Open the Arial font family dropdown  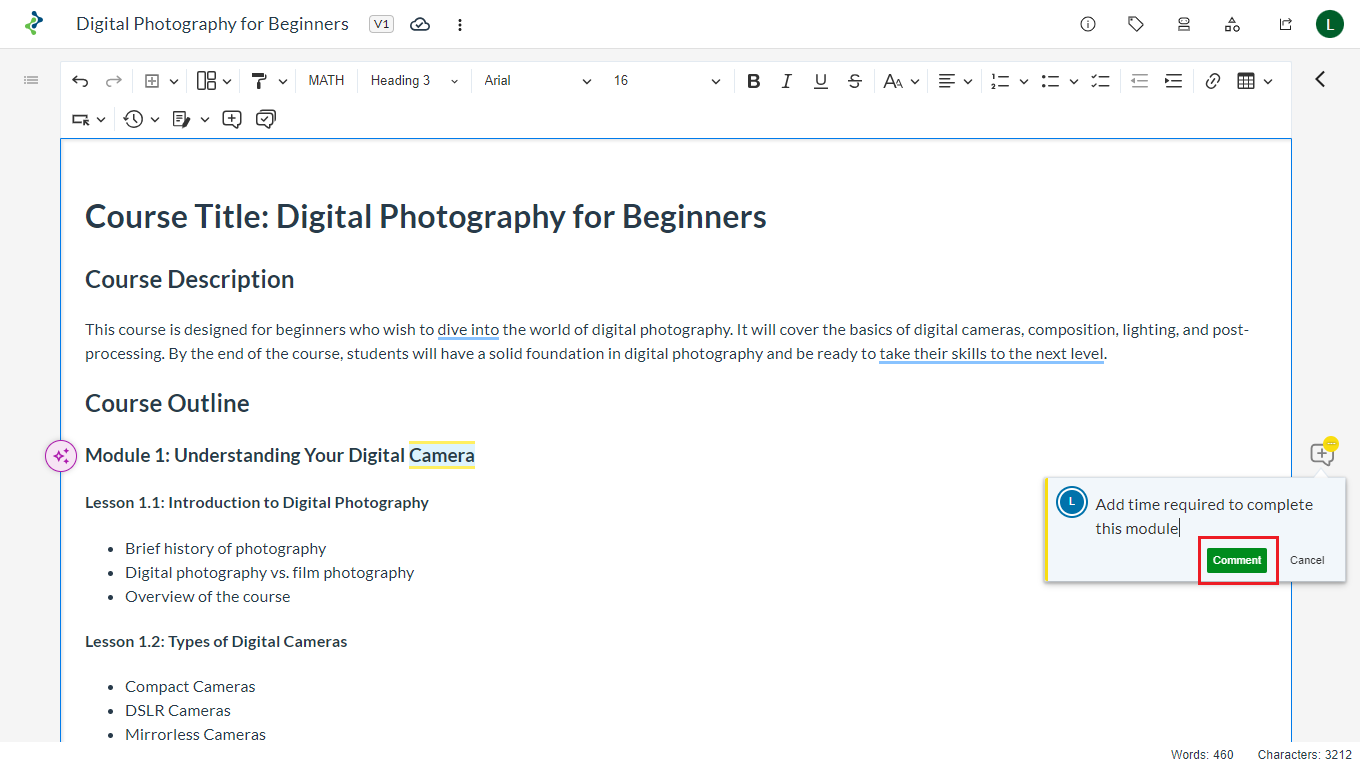tap(537, 81)
